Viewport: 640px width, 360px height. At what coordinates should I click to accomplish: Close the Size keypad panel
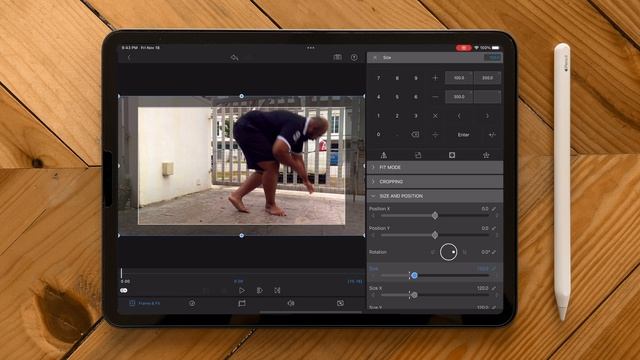(x=375, y=58)
